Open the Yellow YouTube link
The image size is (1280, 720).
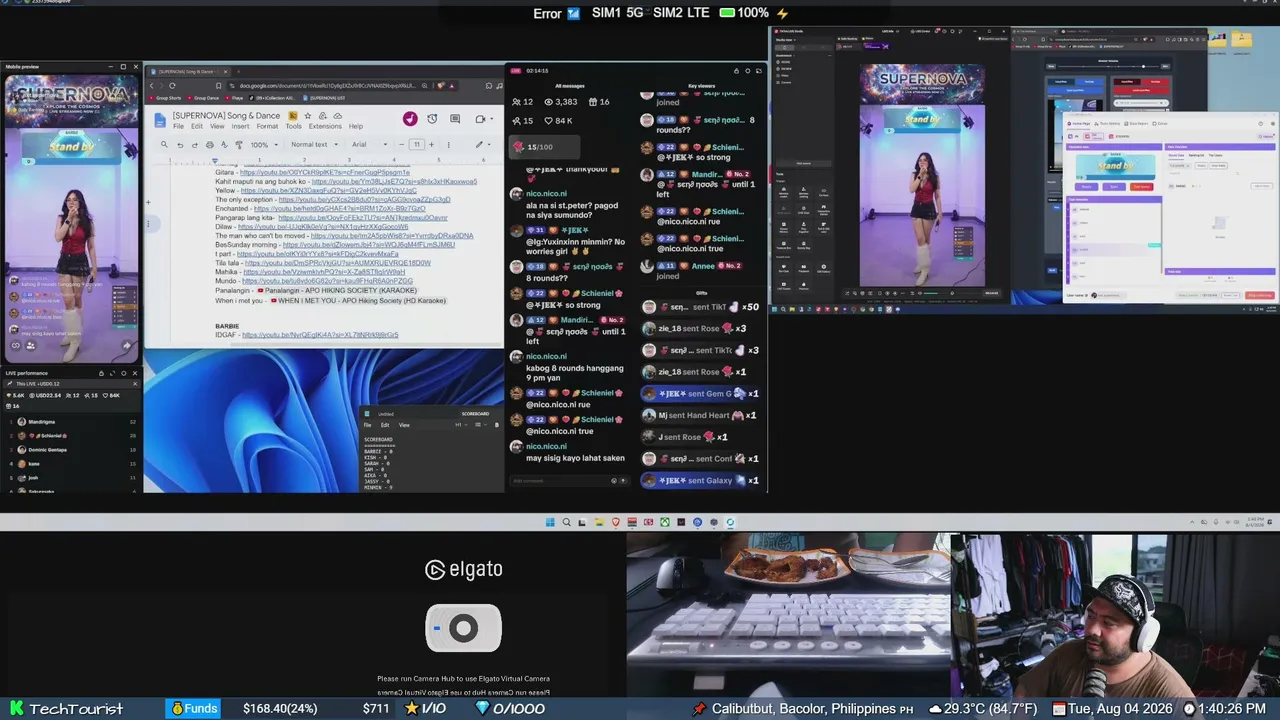click(329, 190)
